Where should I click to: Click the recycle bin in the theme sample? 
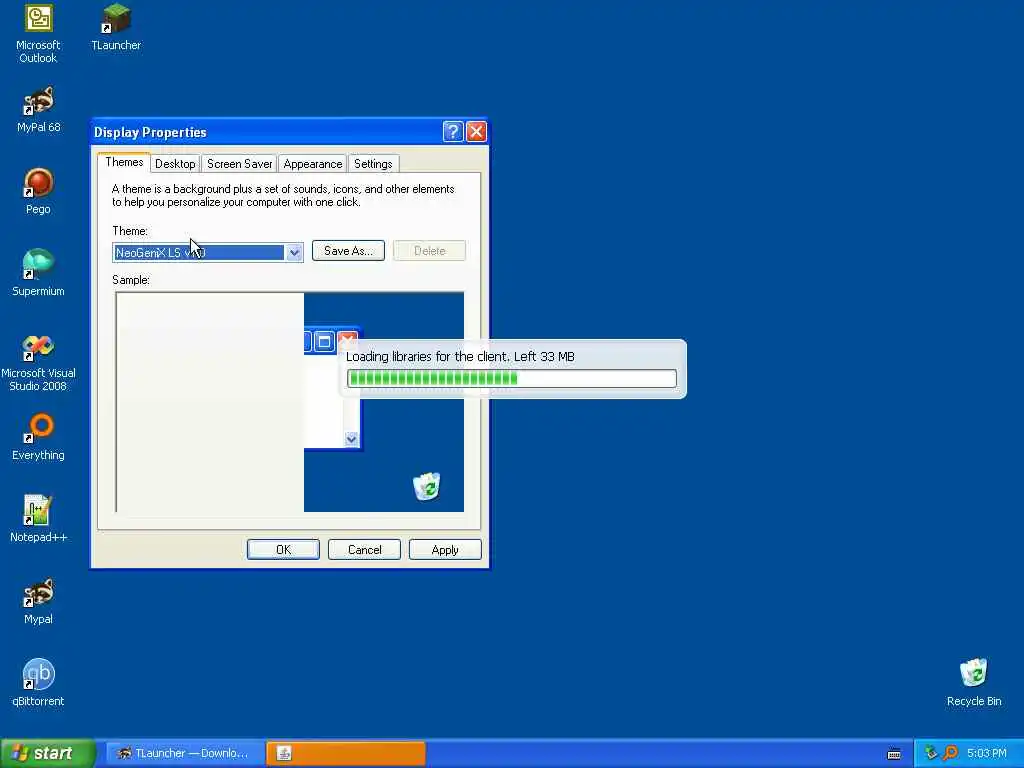(x=426, y=487)
